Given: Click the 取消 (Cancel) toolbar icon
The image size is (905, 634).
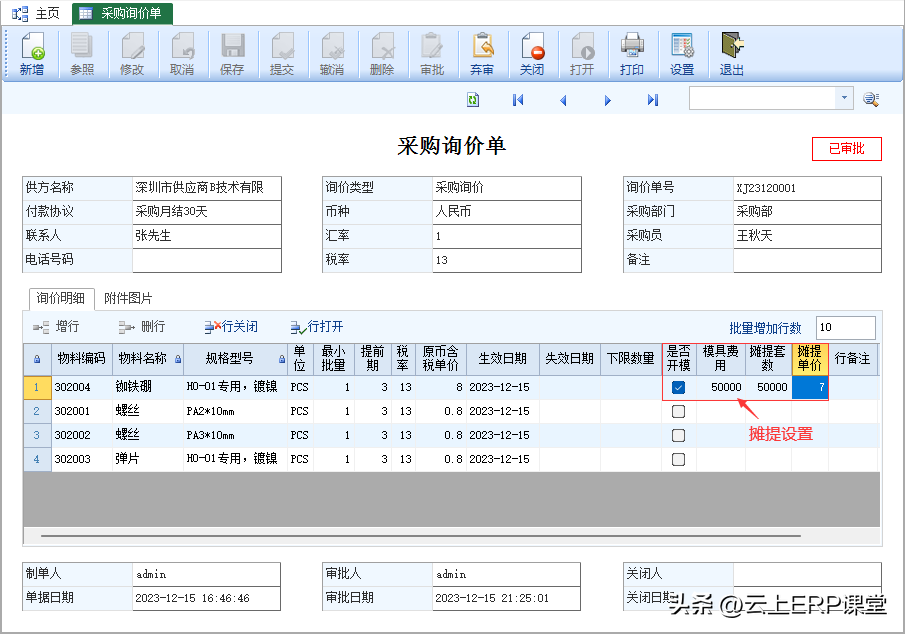Looking at the screenshot, I should coord(182,54).
